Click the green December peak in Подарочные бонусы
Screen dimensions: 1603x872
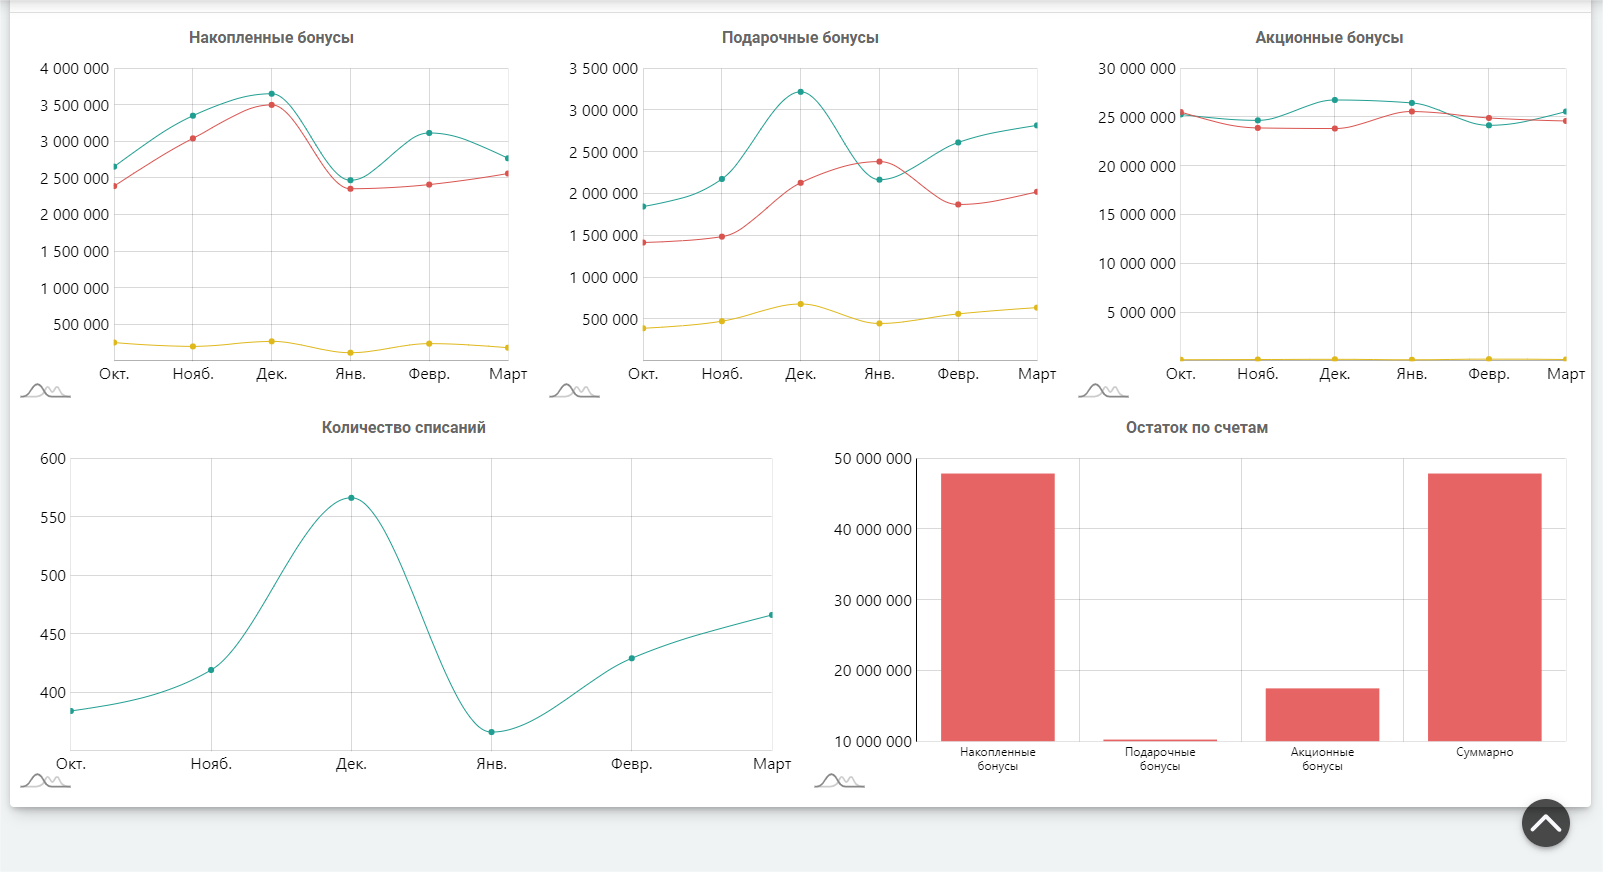[800, 92]
